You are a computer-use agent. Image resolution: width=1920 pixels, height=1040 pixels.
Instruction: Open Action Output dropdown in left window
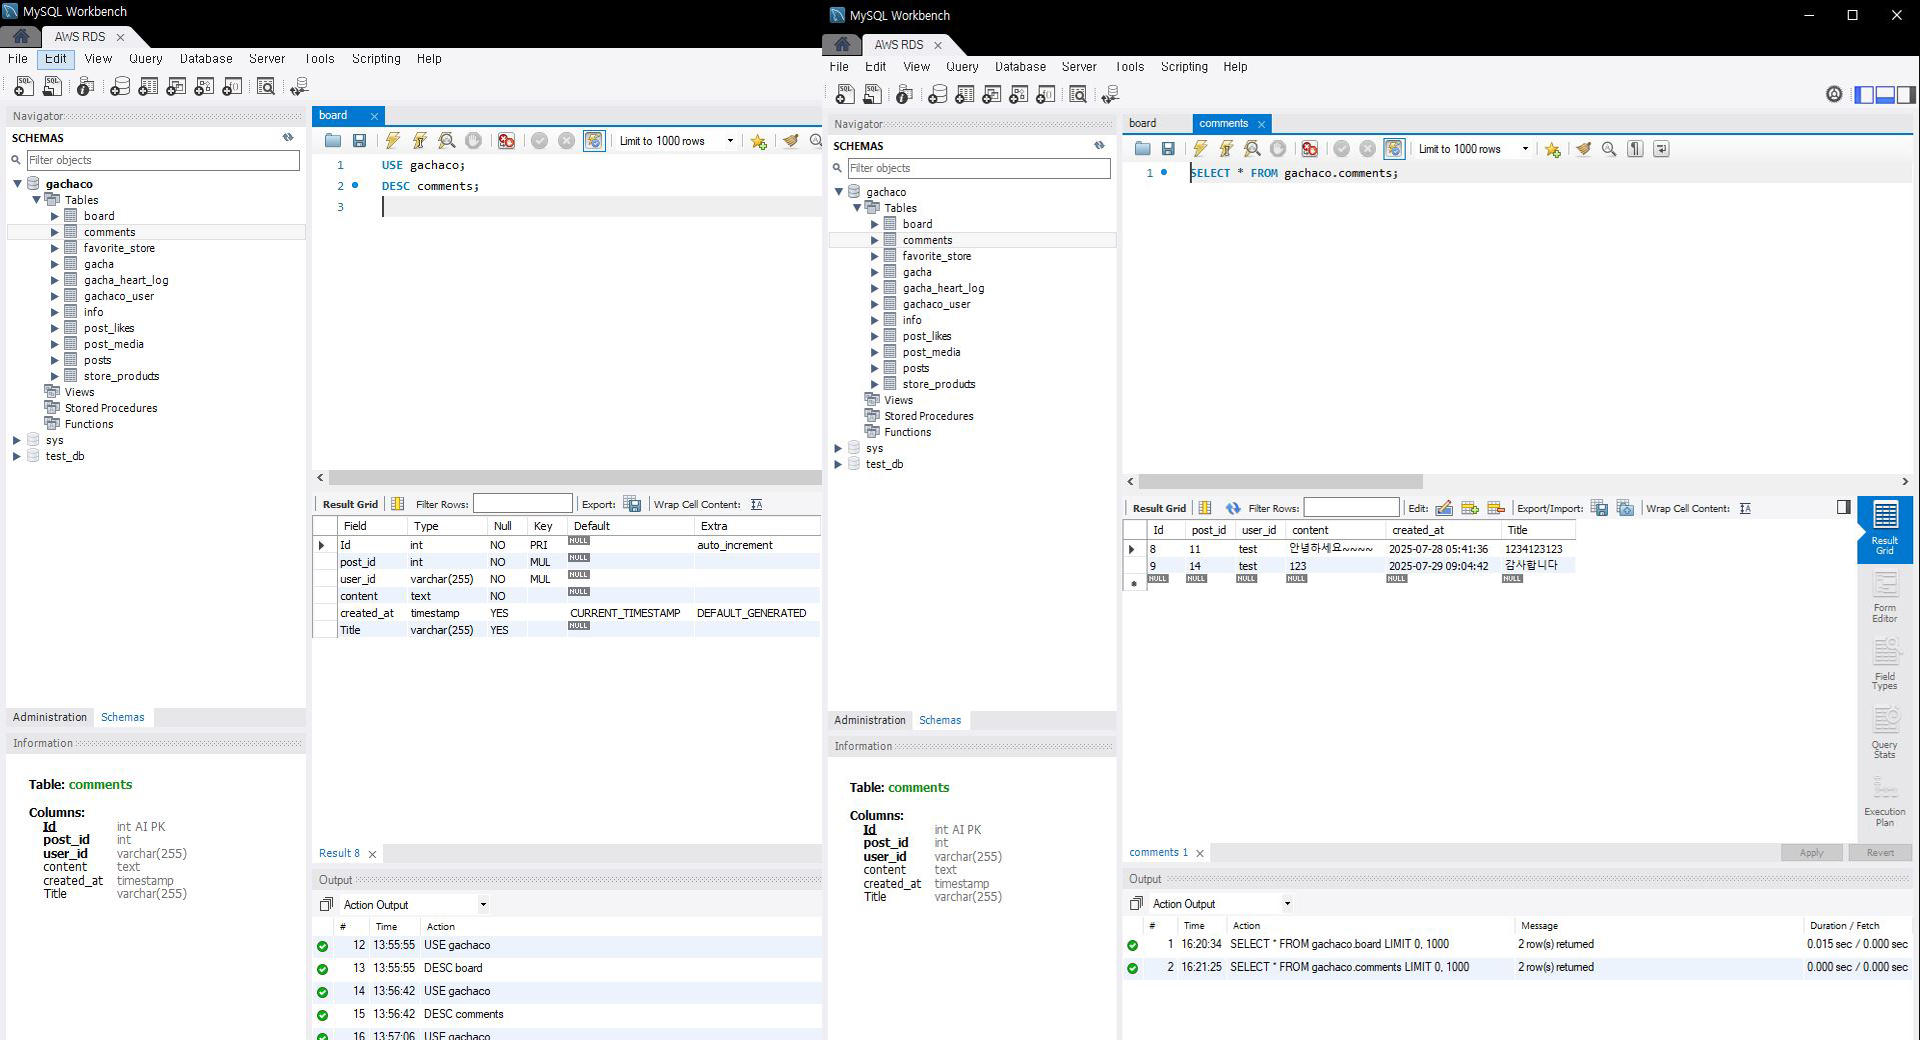[483, 905]
